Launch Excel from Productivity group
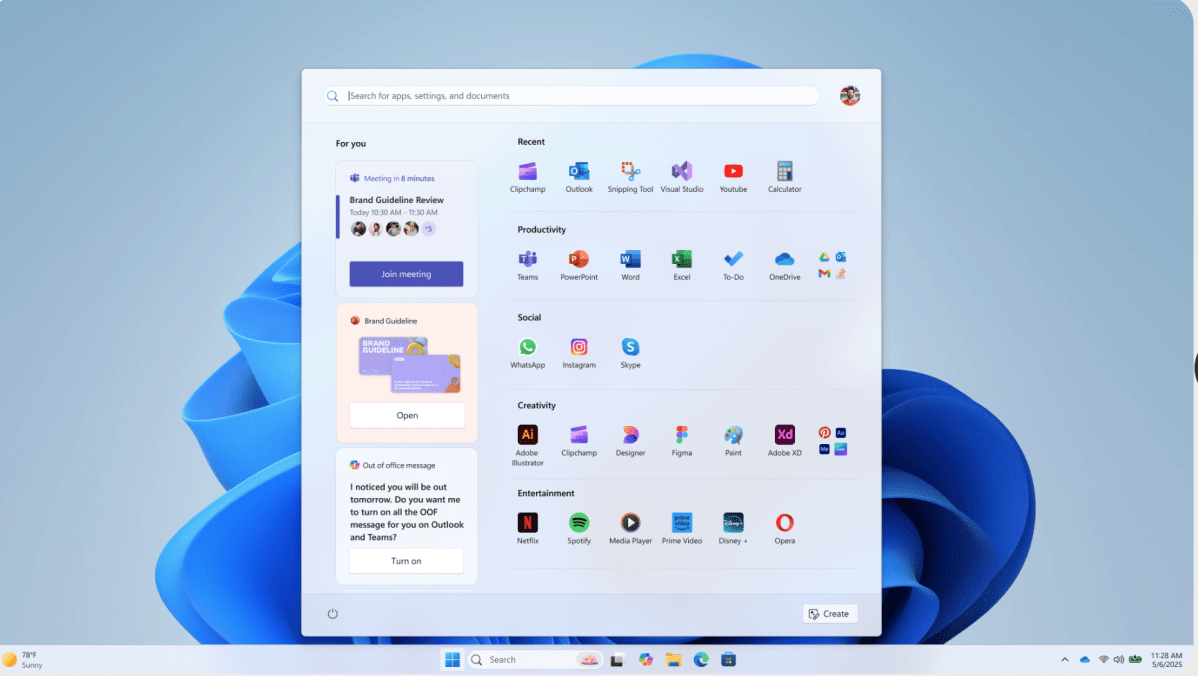 click(681, 260)
